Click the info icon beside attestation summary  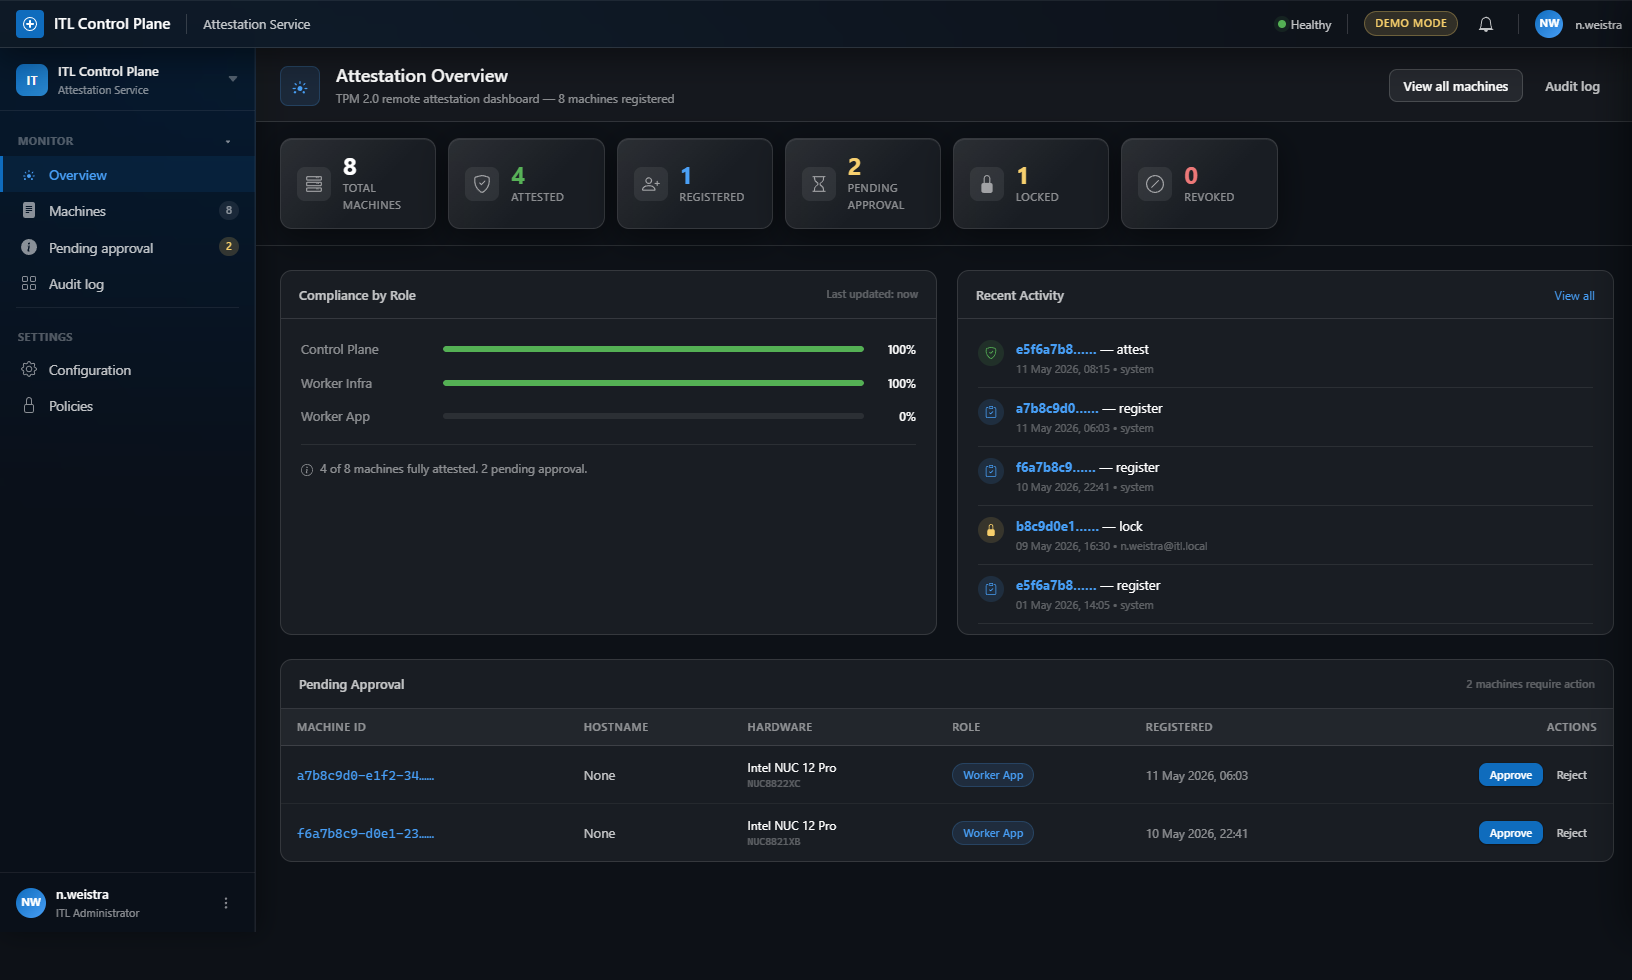pos(307,470)
